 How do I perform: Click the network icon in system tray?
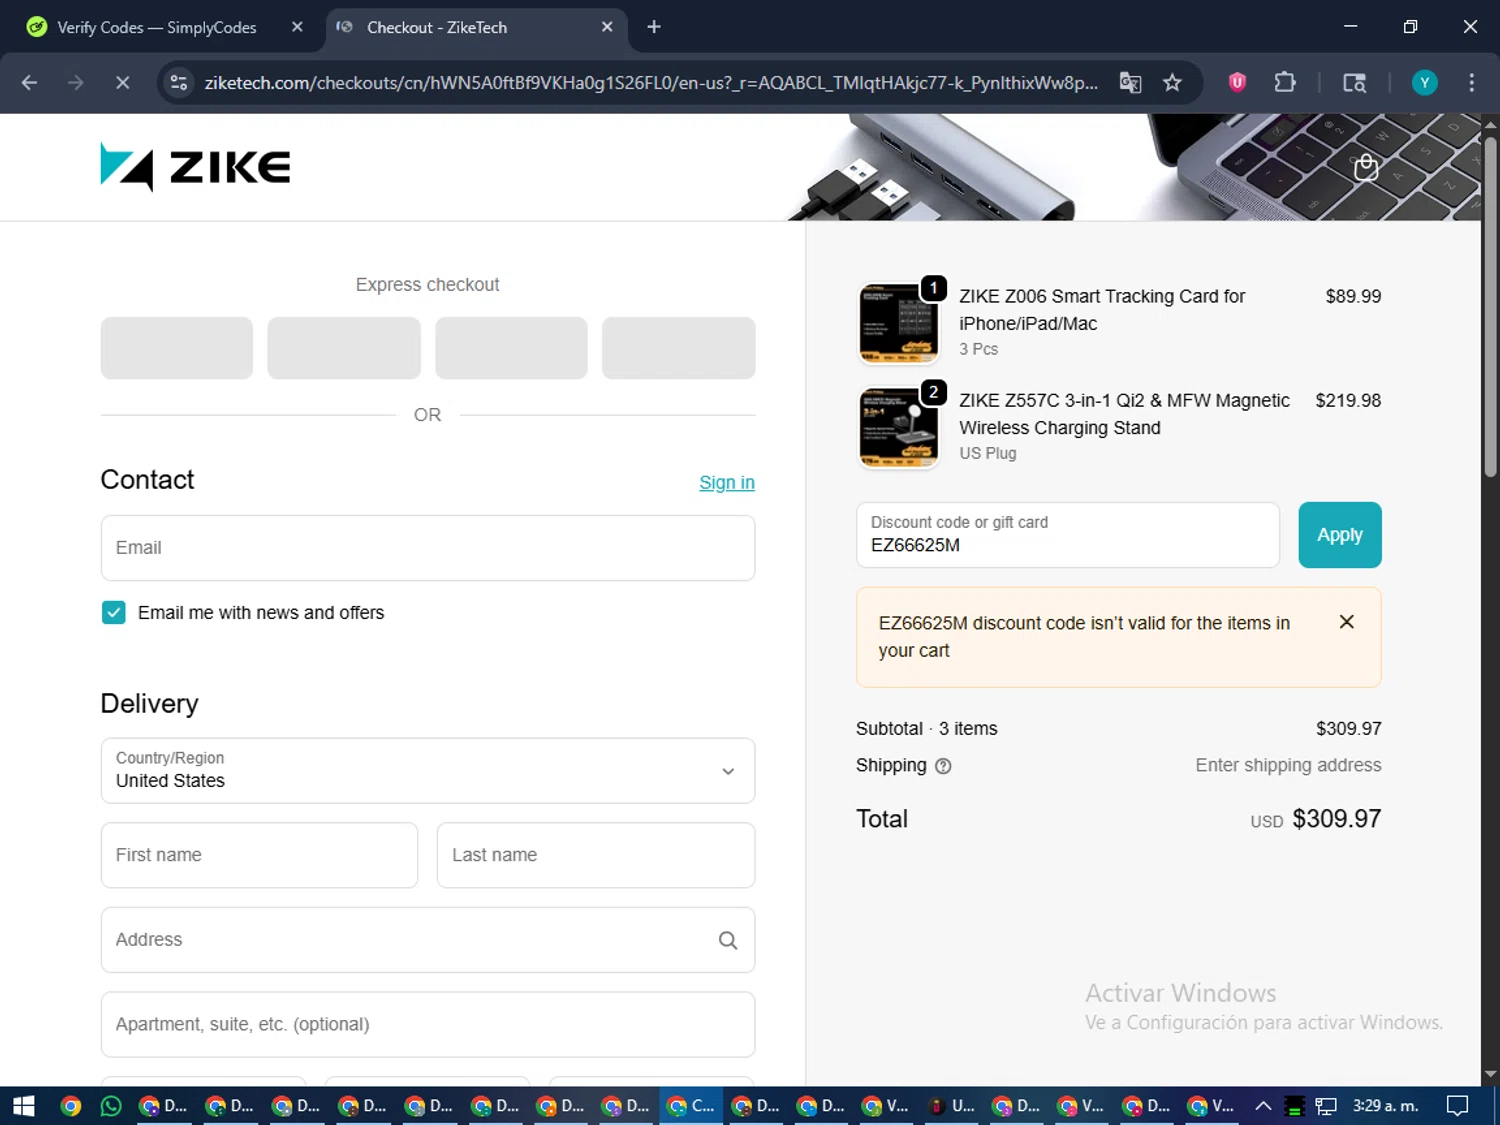click(x=1326, y=1106)
